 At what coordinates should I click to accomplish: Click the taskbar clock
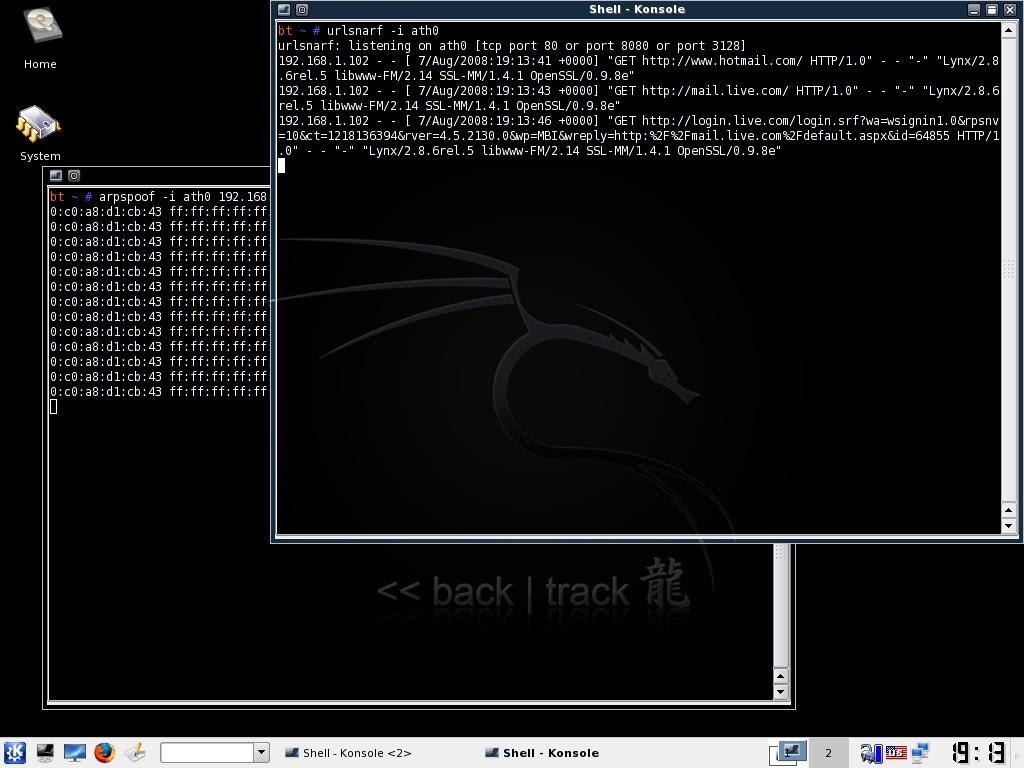[978, 753]
